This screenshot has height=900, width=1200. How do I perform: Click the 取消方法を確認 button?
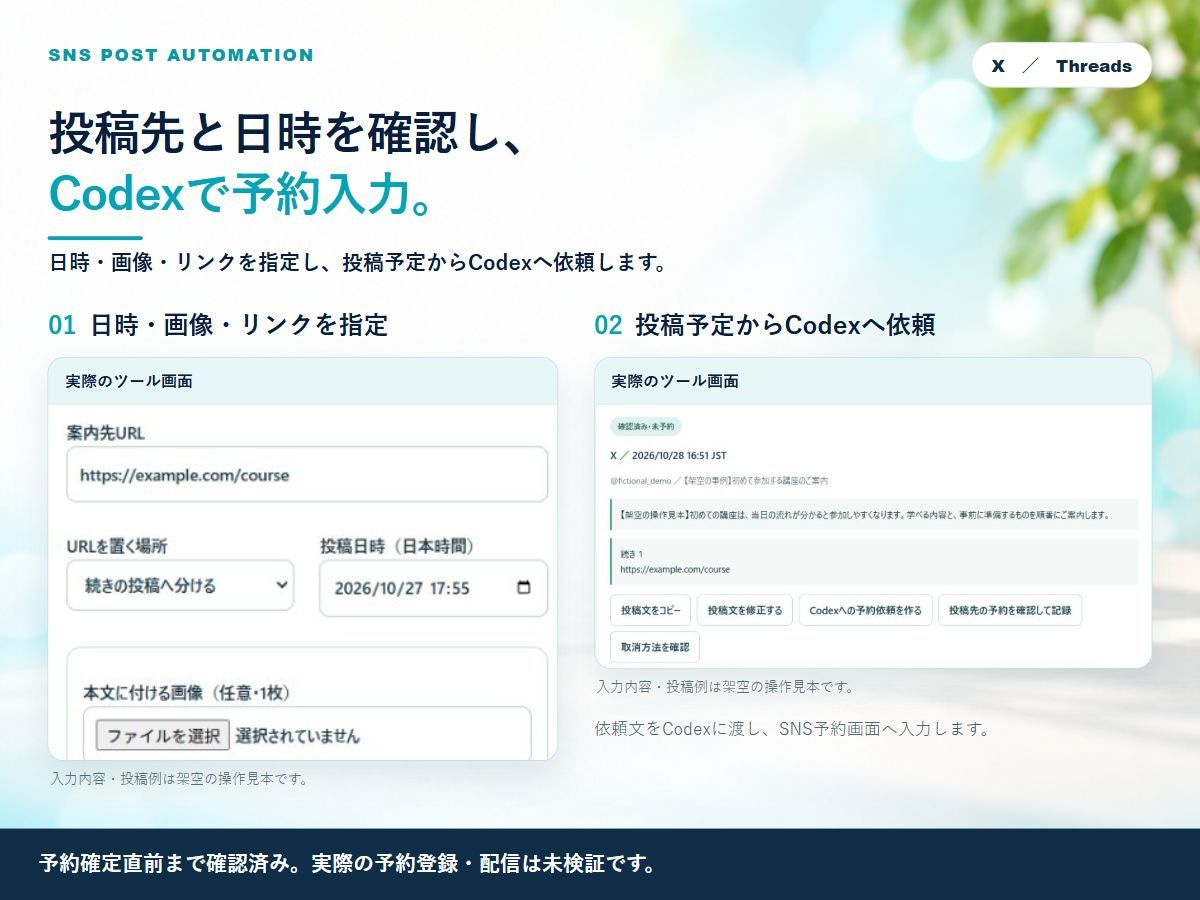(x=655, y=647)
